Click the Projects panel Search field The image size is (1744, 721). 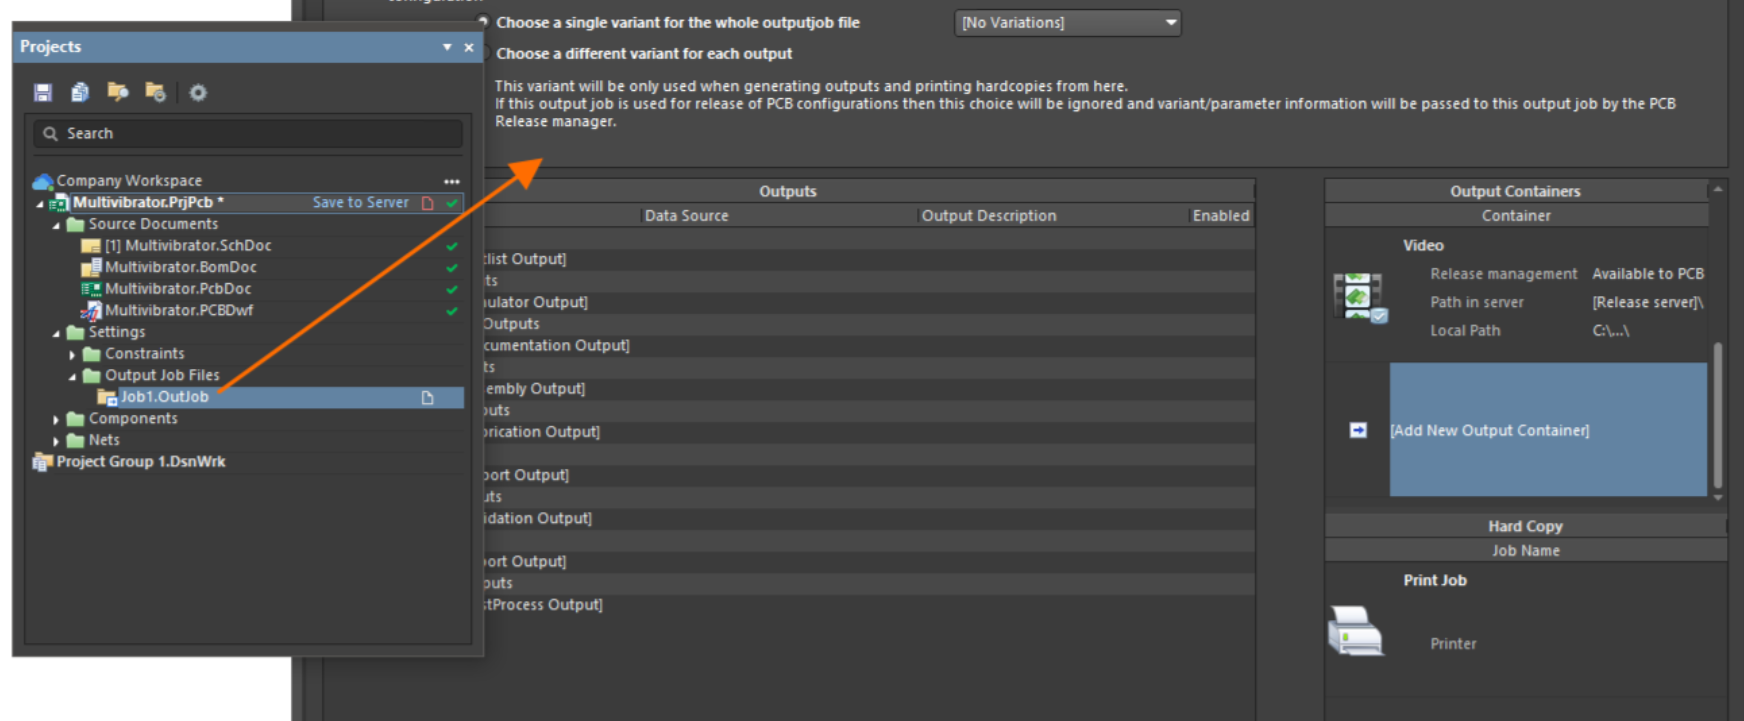click(250, 133)
